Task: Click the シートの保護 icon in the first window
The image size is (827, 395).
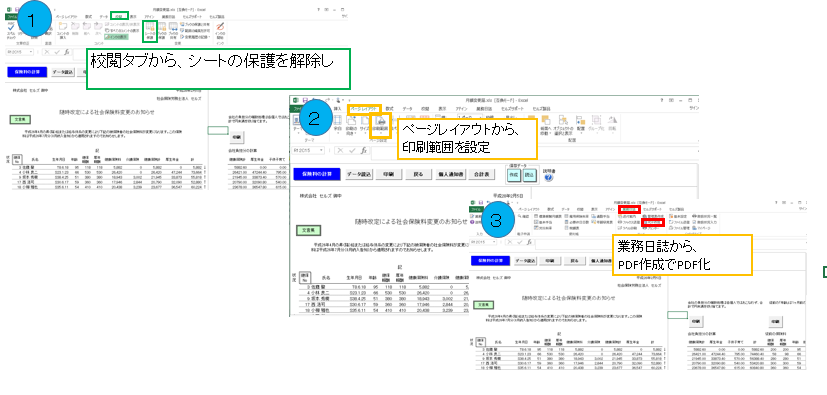Action: [x=150, y=32]
